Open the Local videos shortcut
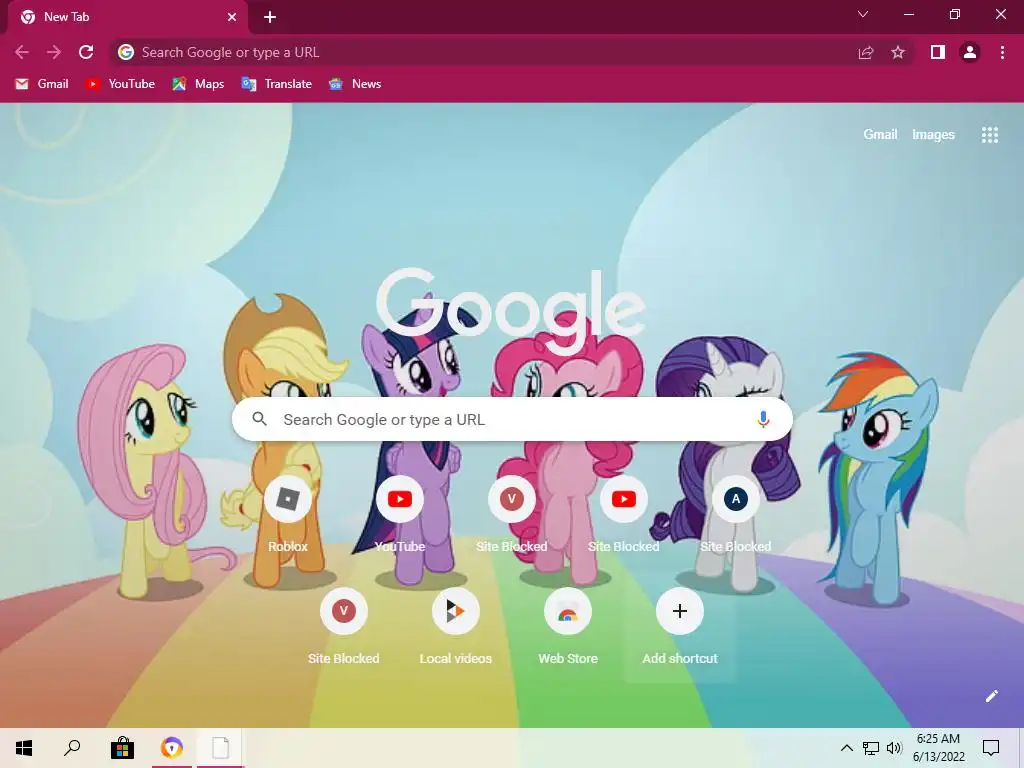The height and width of the screenshot is (768, 1024). click(x=456, y=627)
